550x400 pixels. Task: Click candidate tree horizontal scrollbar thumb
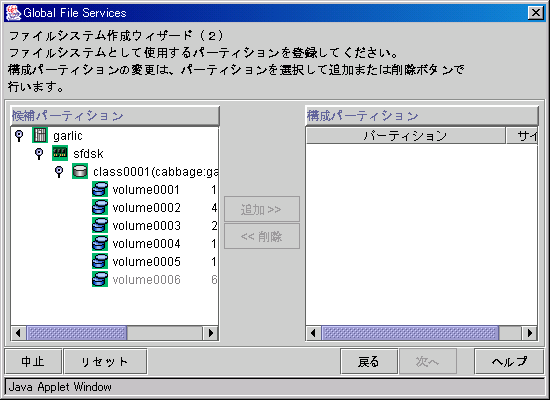[77, 333]
